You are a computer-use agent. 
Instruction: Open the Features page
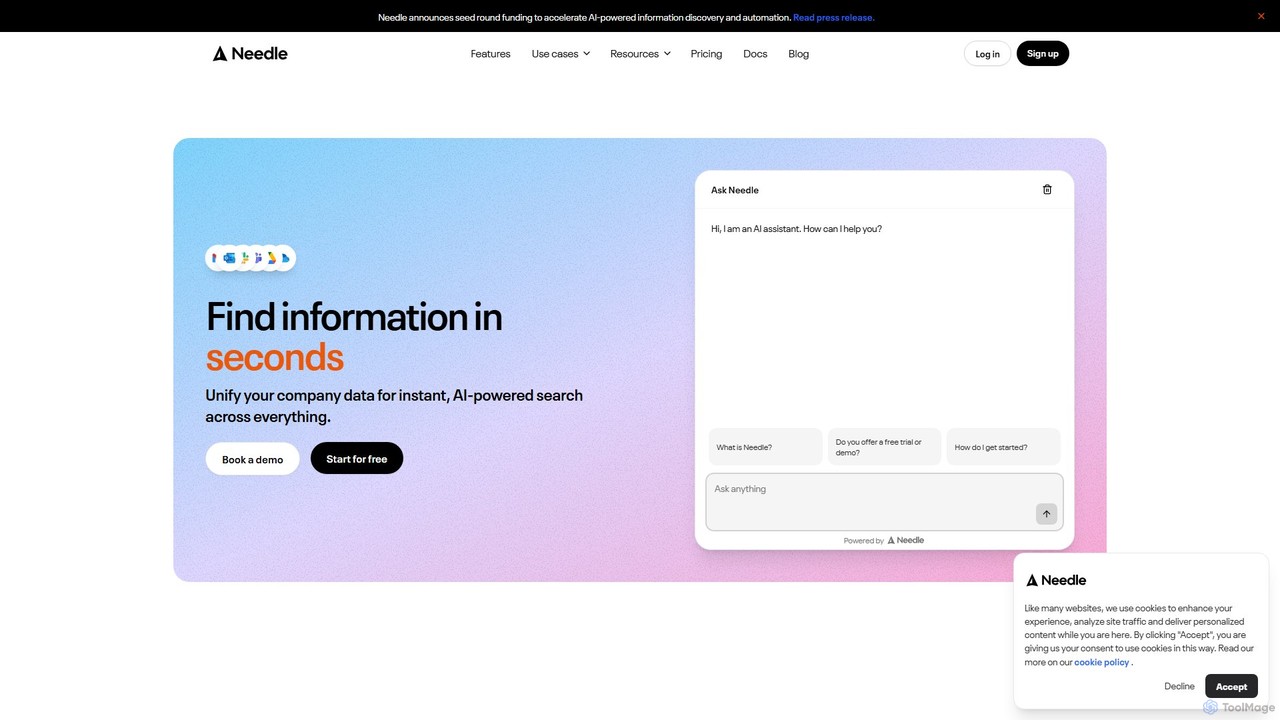(491, 54)
